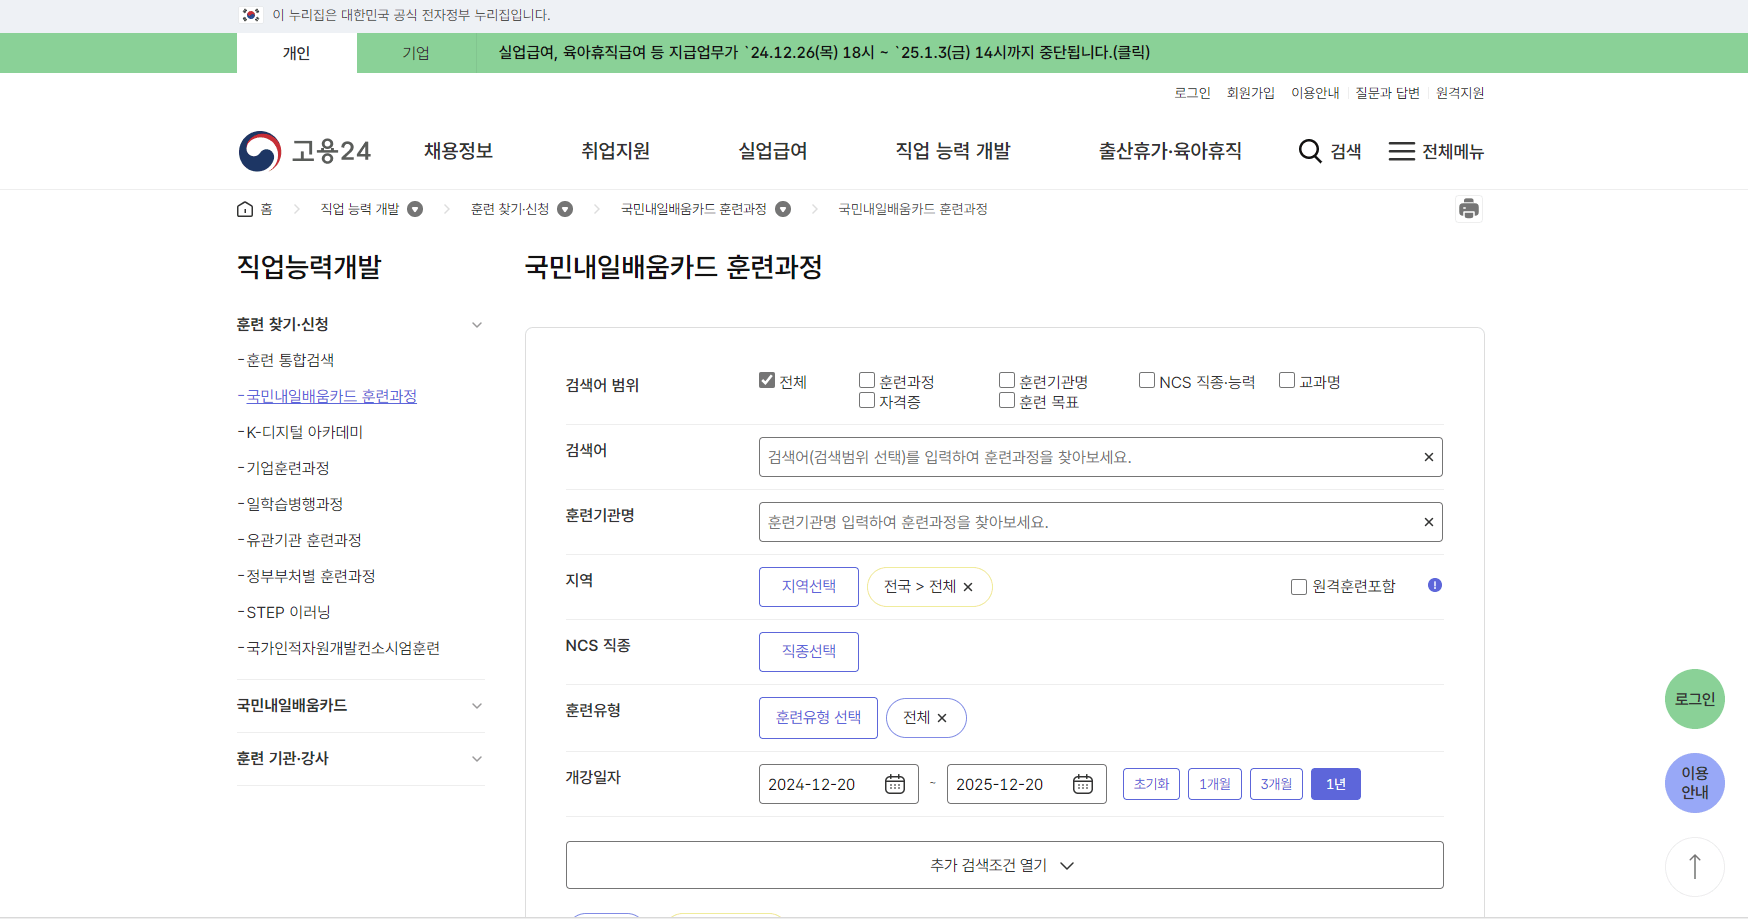Enable the 훈련과정 checkbox
Viewport: 1748px width, 919px height.
[865, 380]
